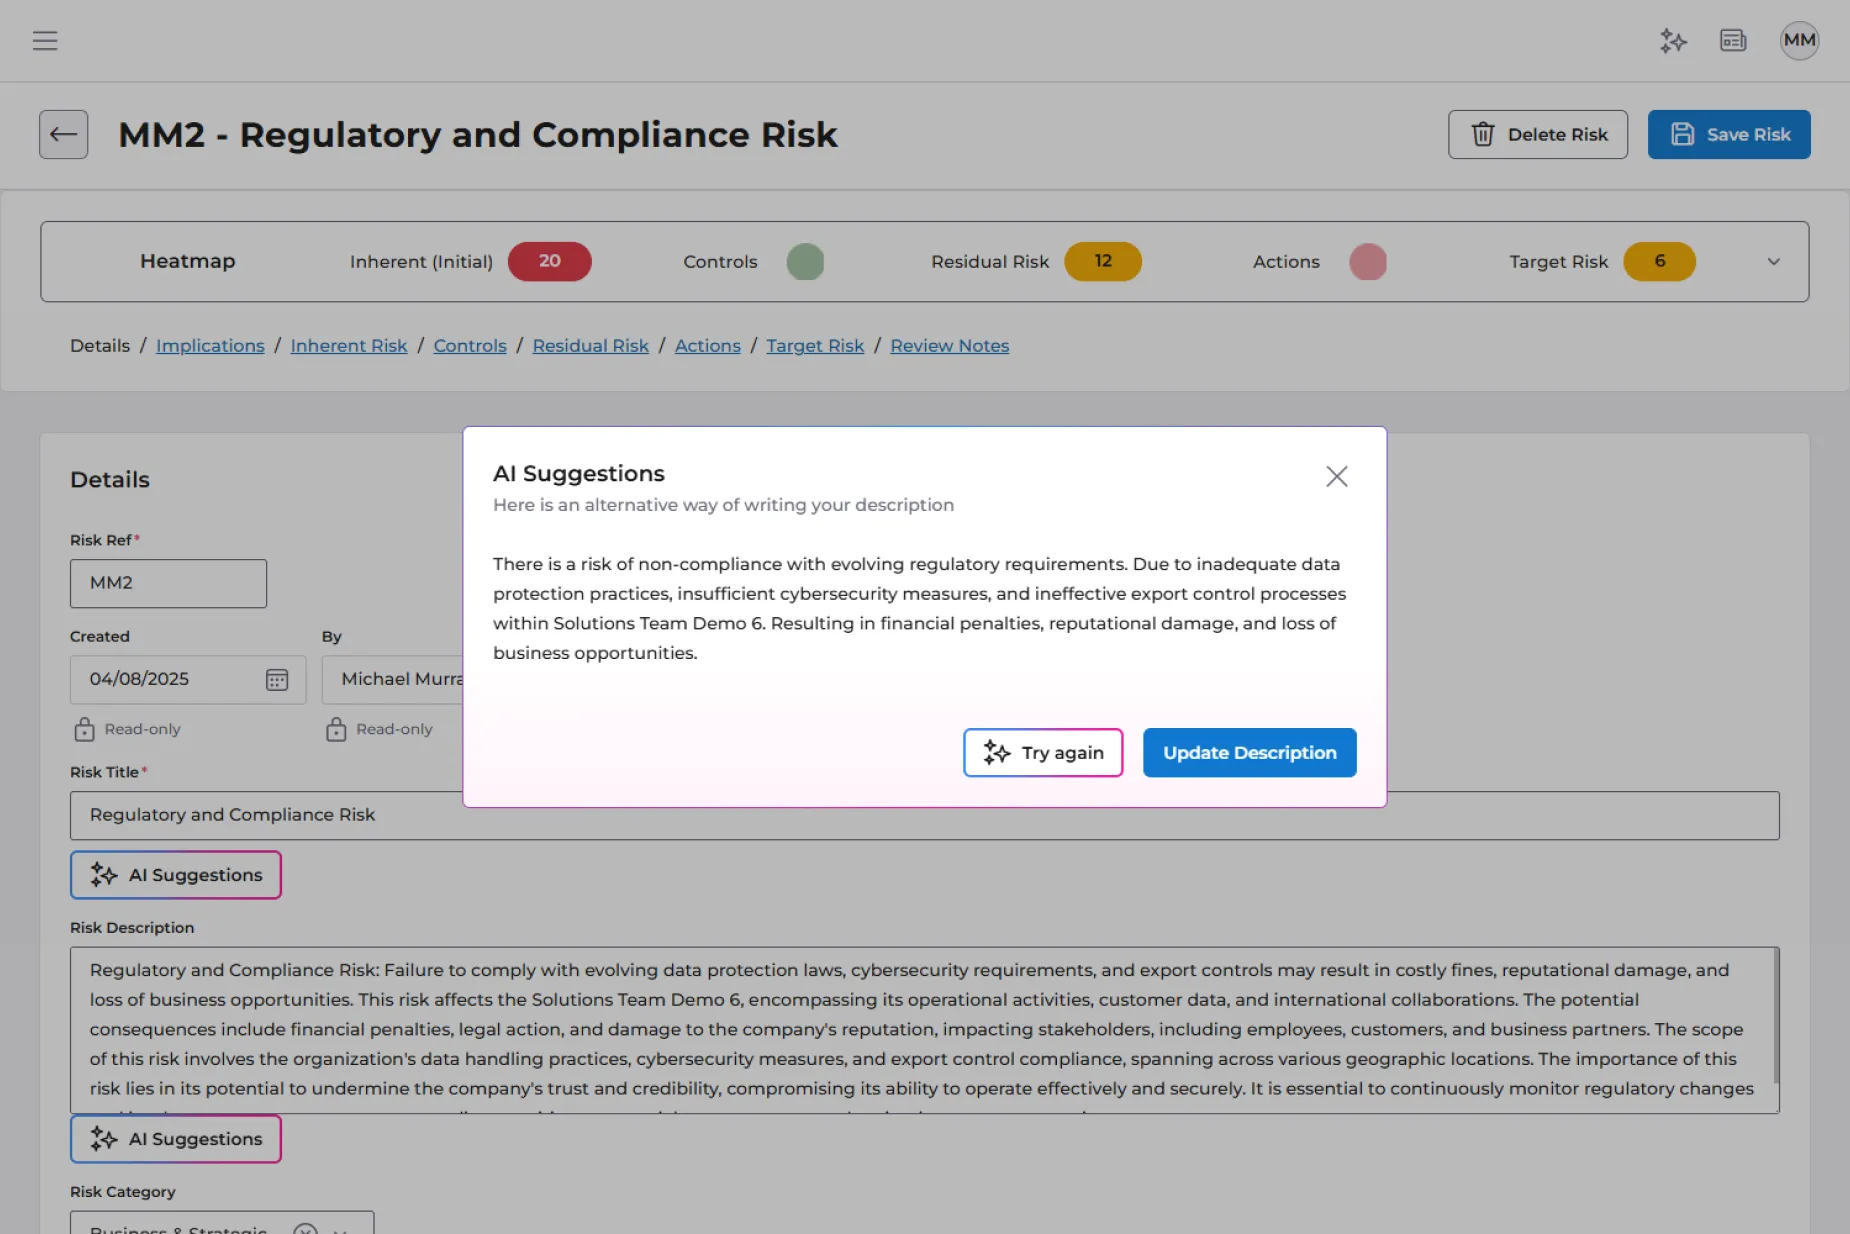Screen dimensions: 1850x1234
Task: Click the Risk Description scrollbar
Action: (1776, 1016)
